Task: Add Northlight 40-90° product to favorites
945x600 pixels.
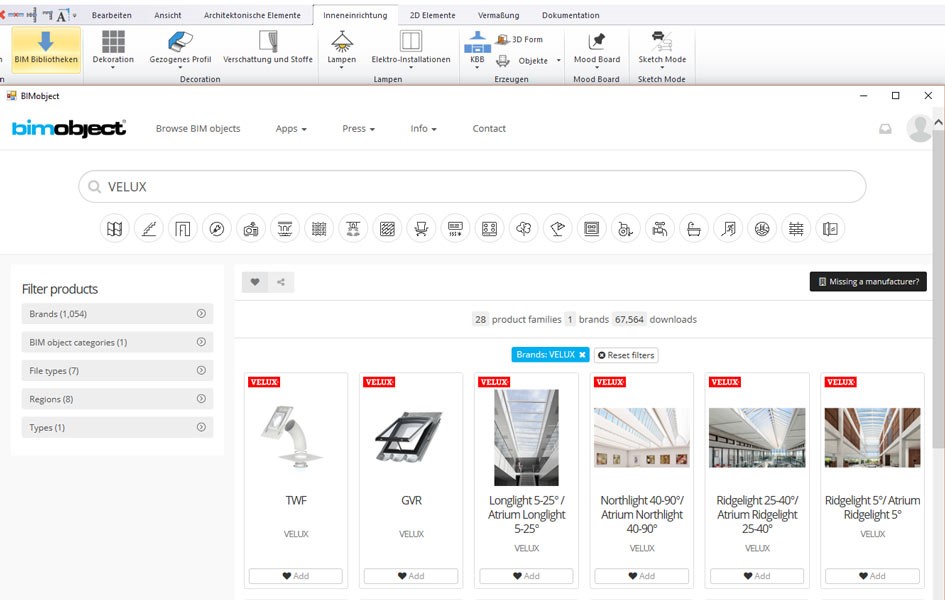Action: 641,576
